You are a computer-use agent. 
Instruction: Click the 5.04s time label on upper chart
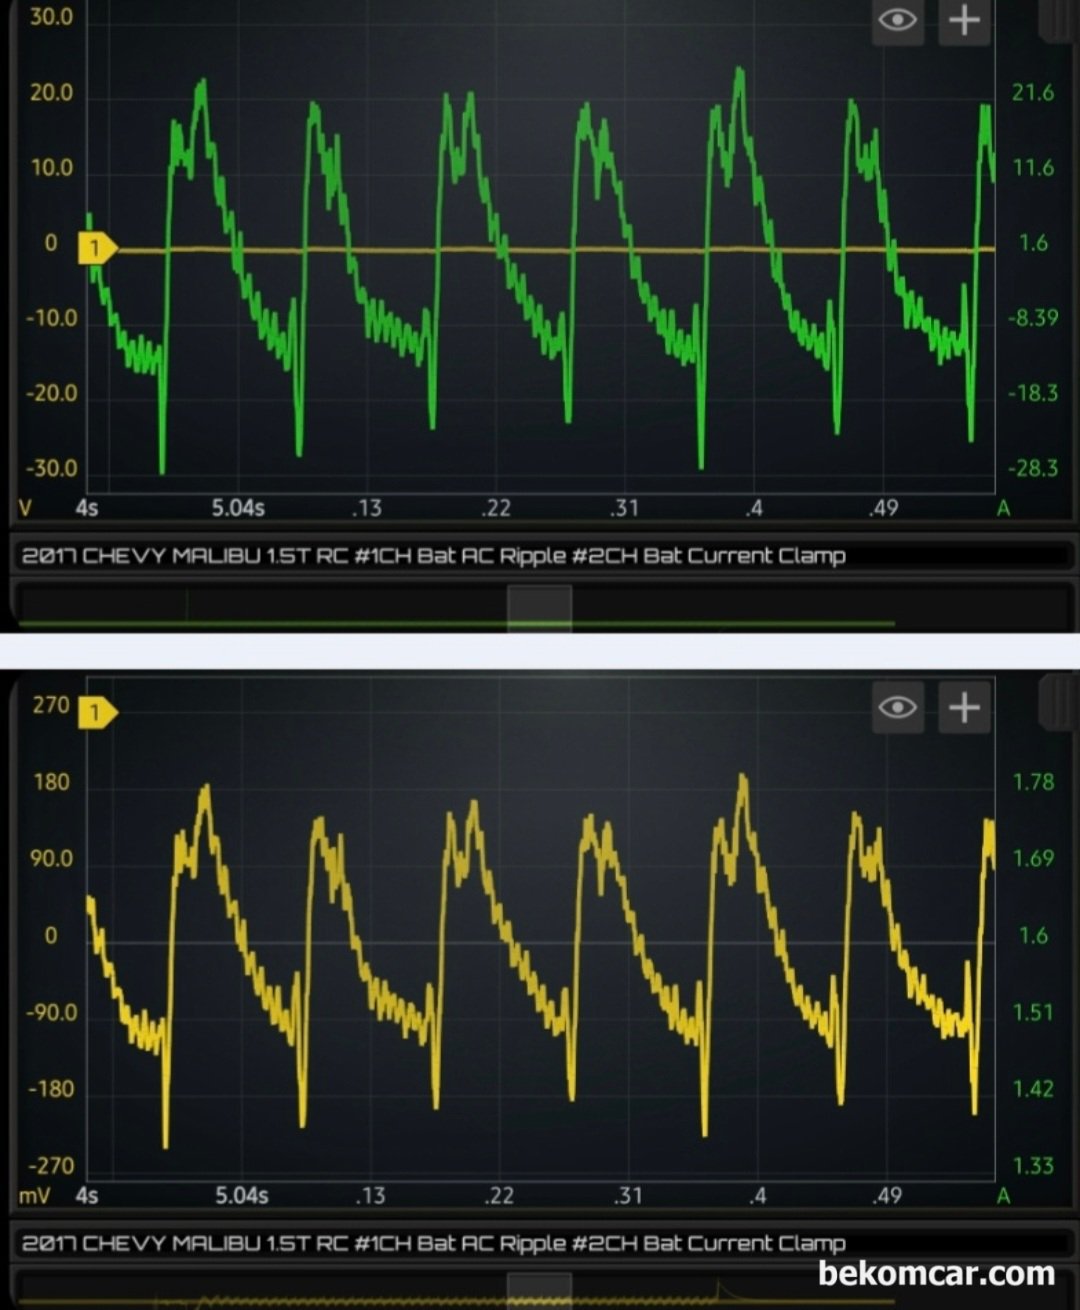[x=238, y=508]
